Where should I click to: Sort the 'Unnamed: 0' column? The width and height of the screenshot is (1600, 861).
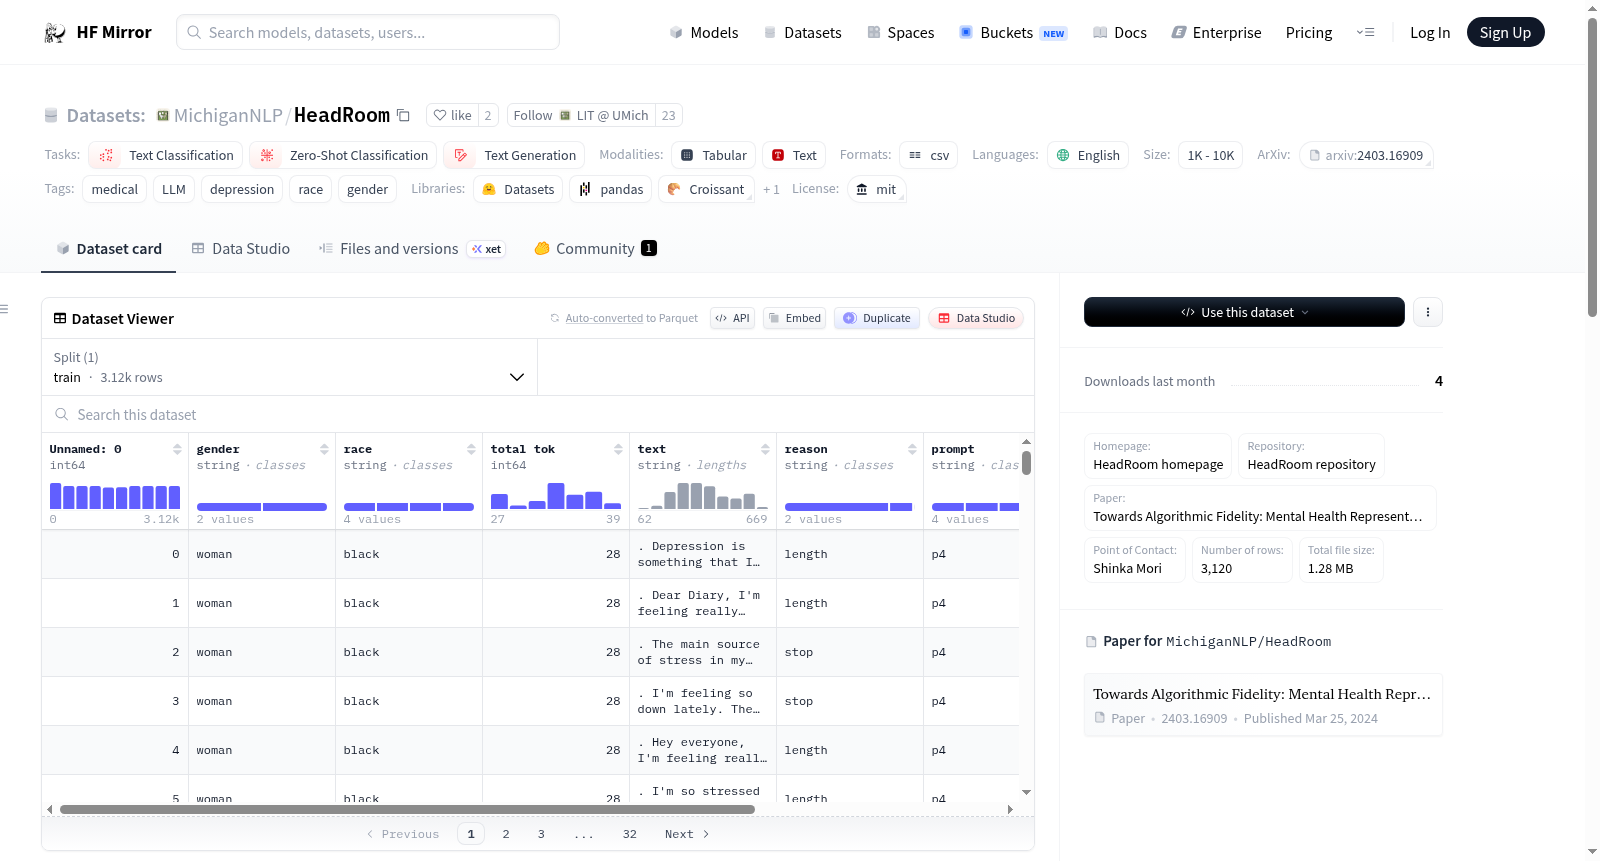click(x=177, y=449)
